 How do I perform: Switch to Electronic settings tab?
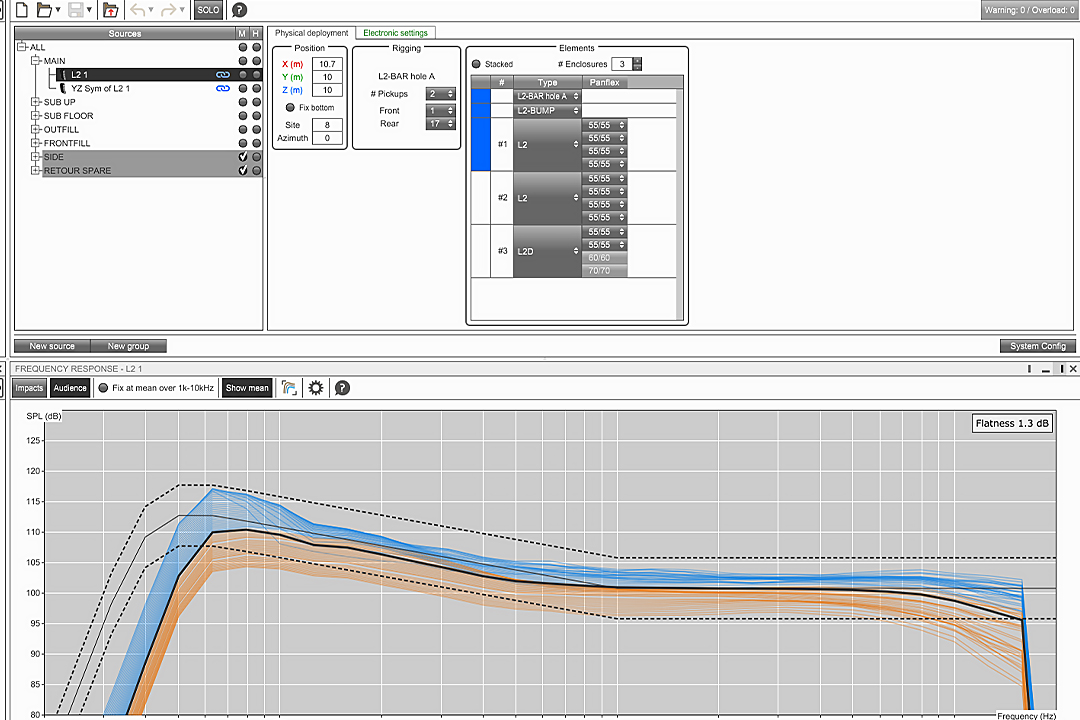(x=395, y=33)
